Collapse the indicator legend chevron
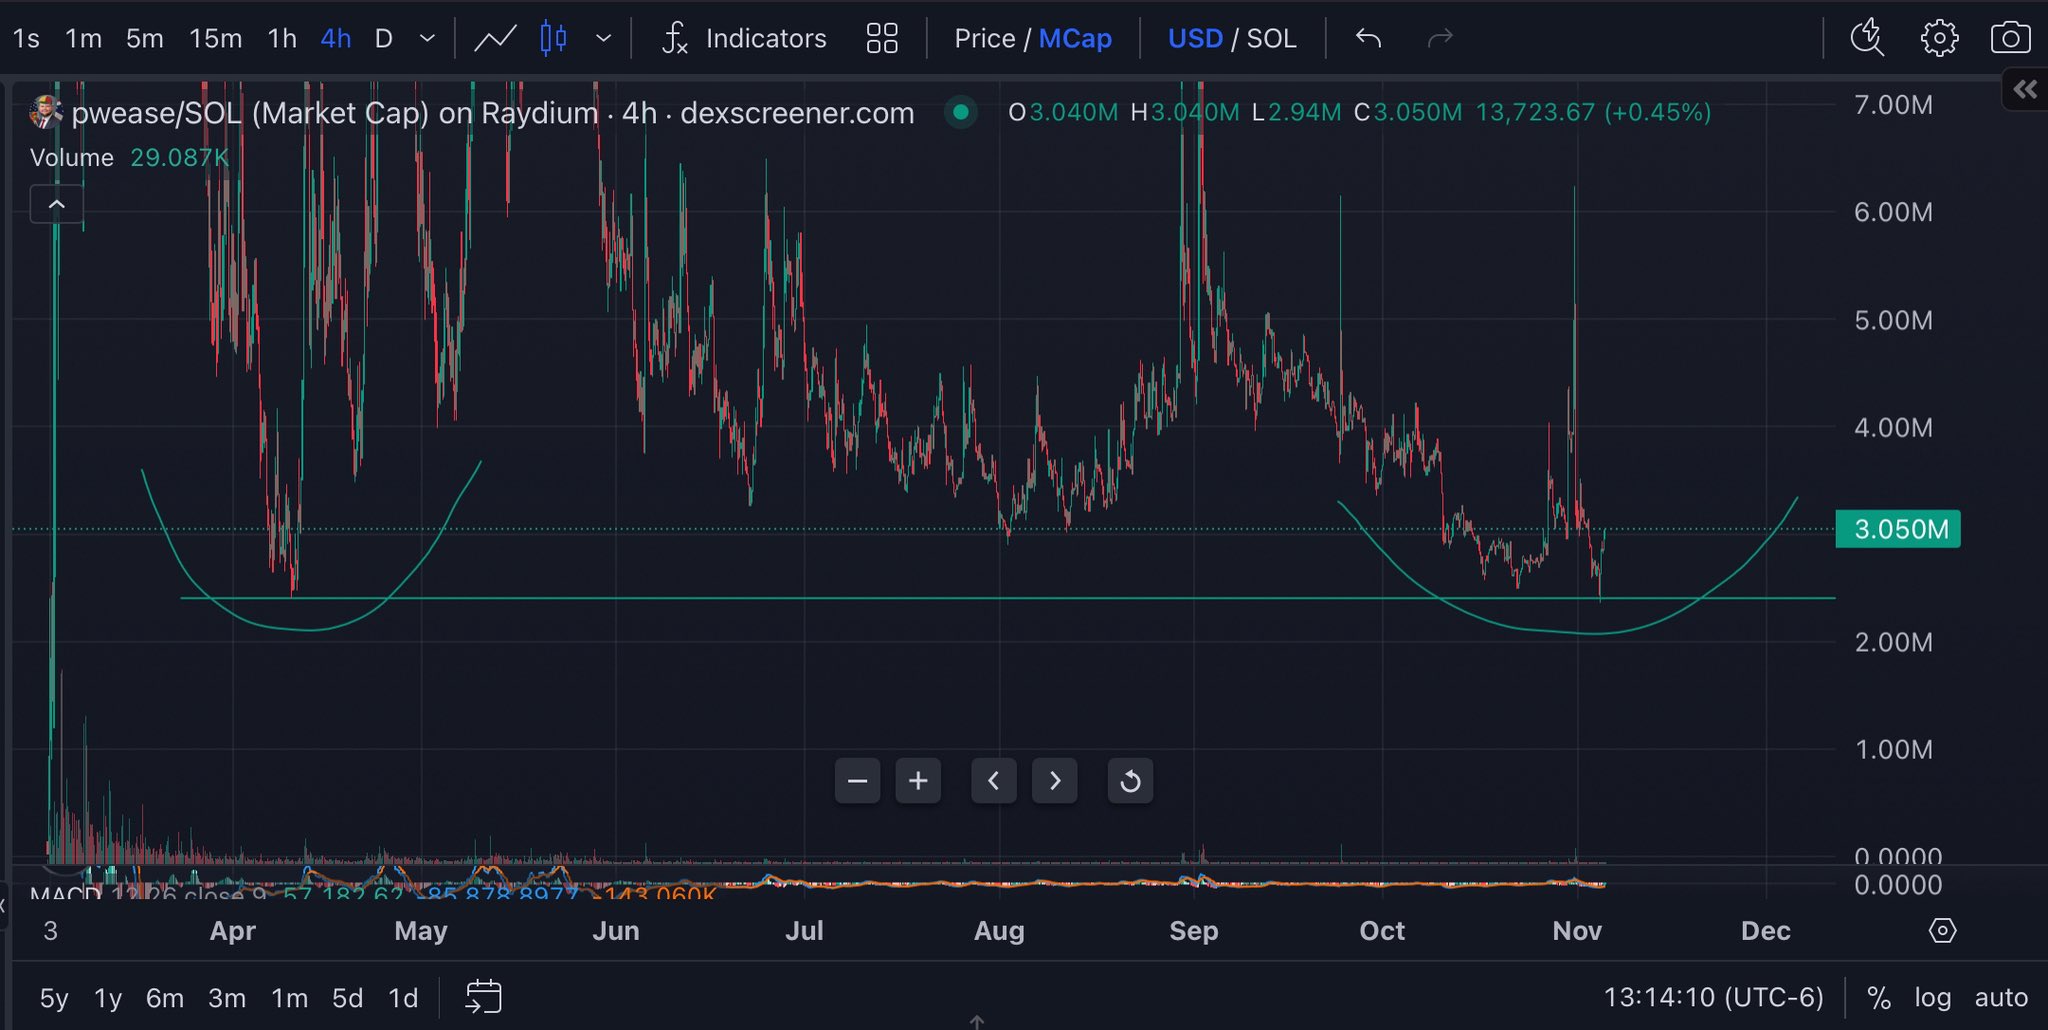This screenshot has height=1030, width=2048. 57,205
